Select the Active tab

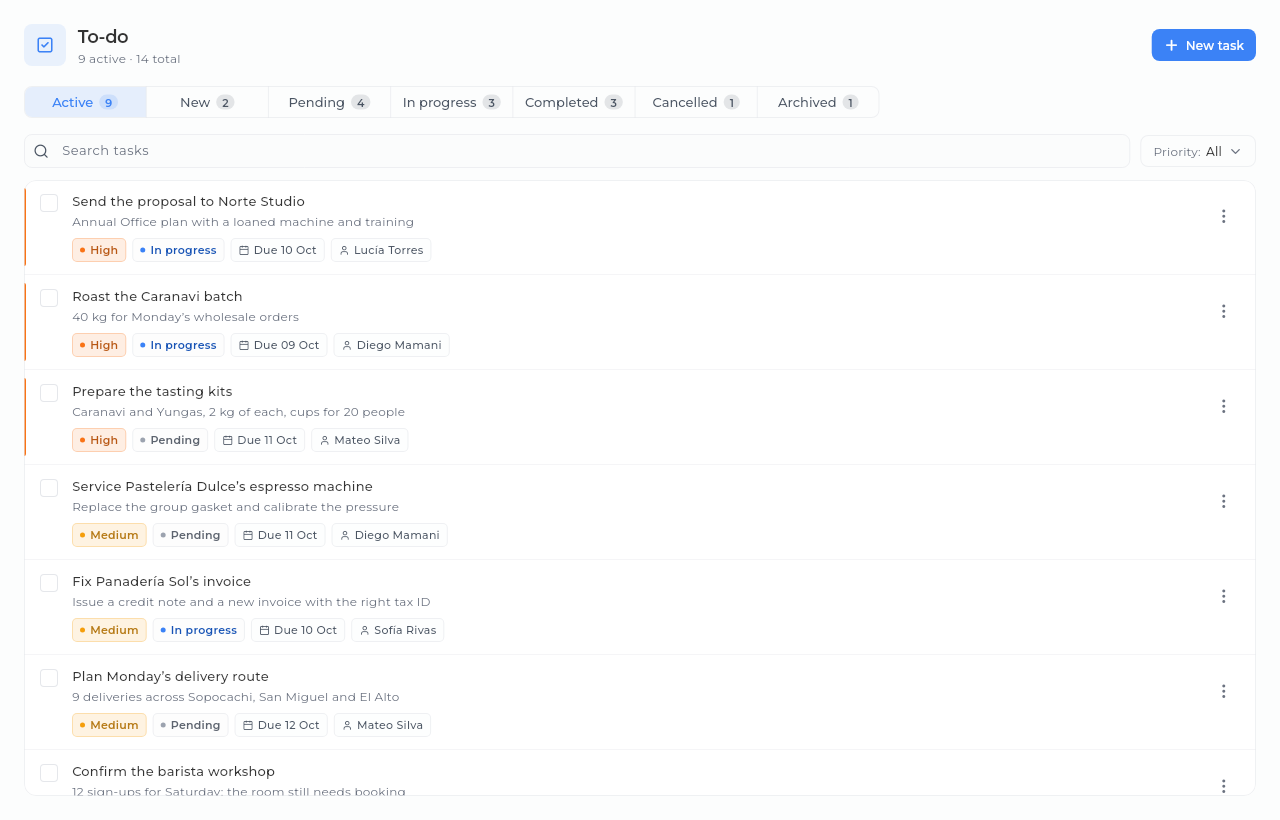tap(85, 102)
